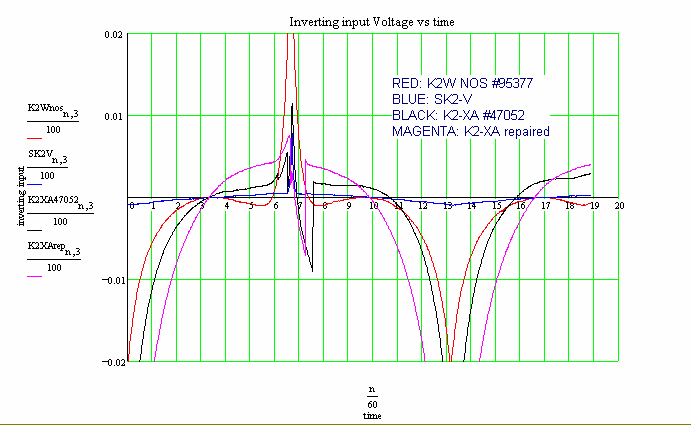Click the 'MAGENTA: K2-XA repaired' annotation

[471, 131]
